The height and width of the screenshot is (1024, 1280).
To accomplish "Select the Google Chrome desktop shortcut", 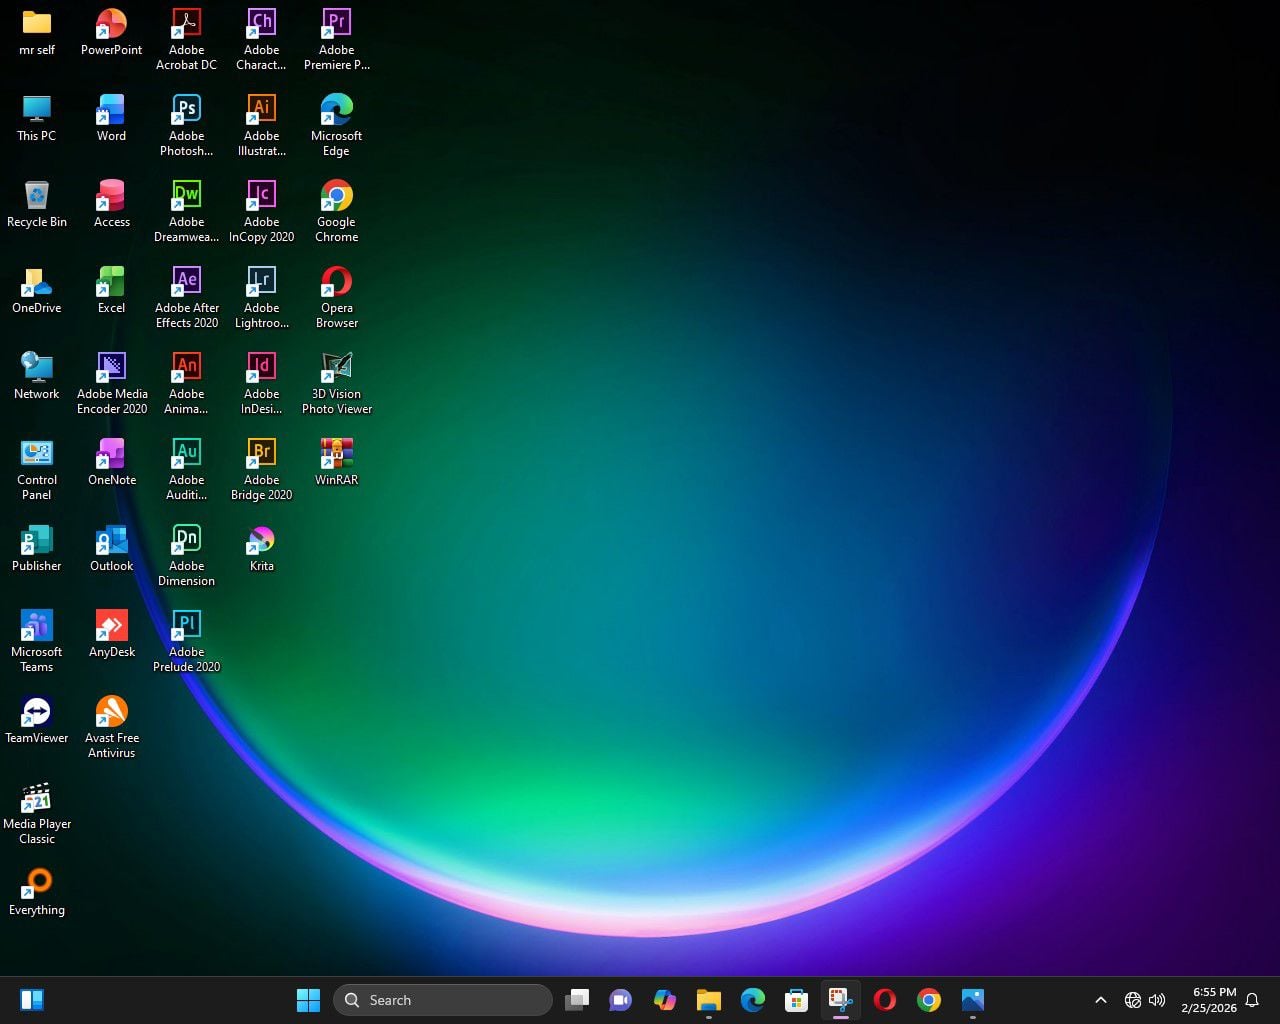I will point(336,211).
